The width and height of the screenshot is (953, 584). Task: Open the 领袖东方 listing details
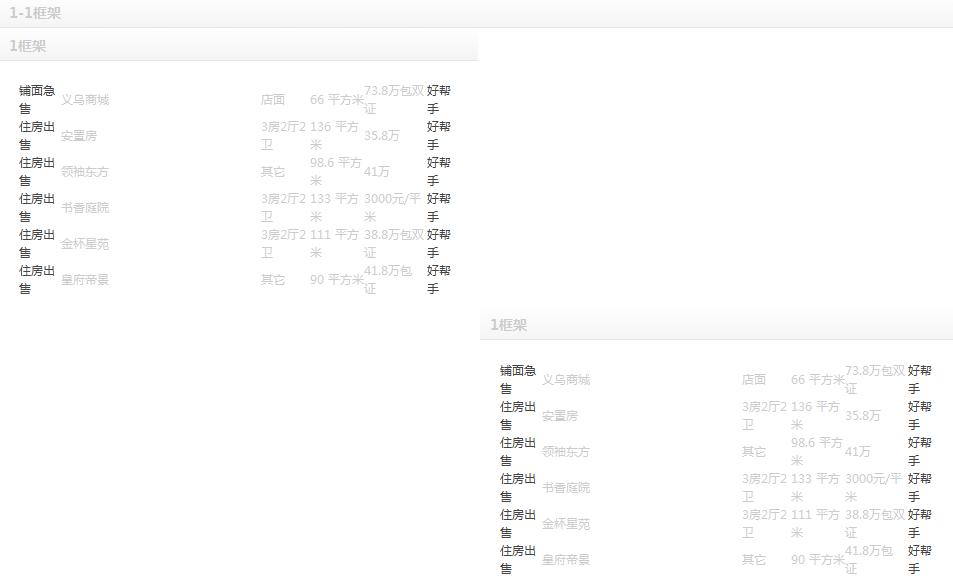pyautogui.click(x=86, y=171)
